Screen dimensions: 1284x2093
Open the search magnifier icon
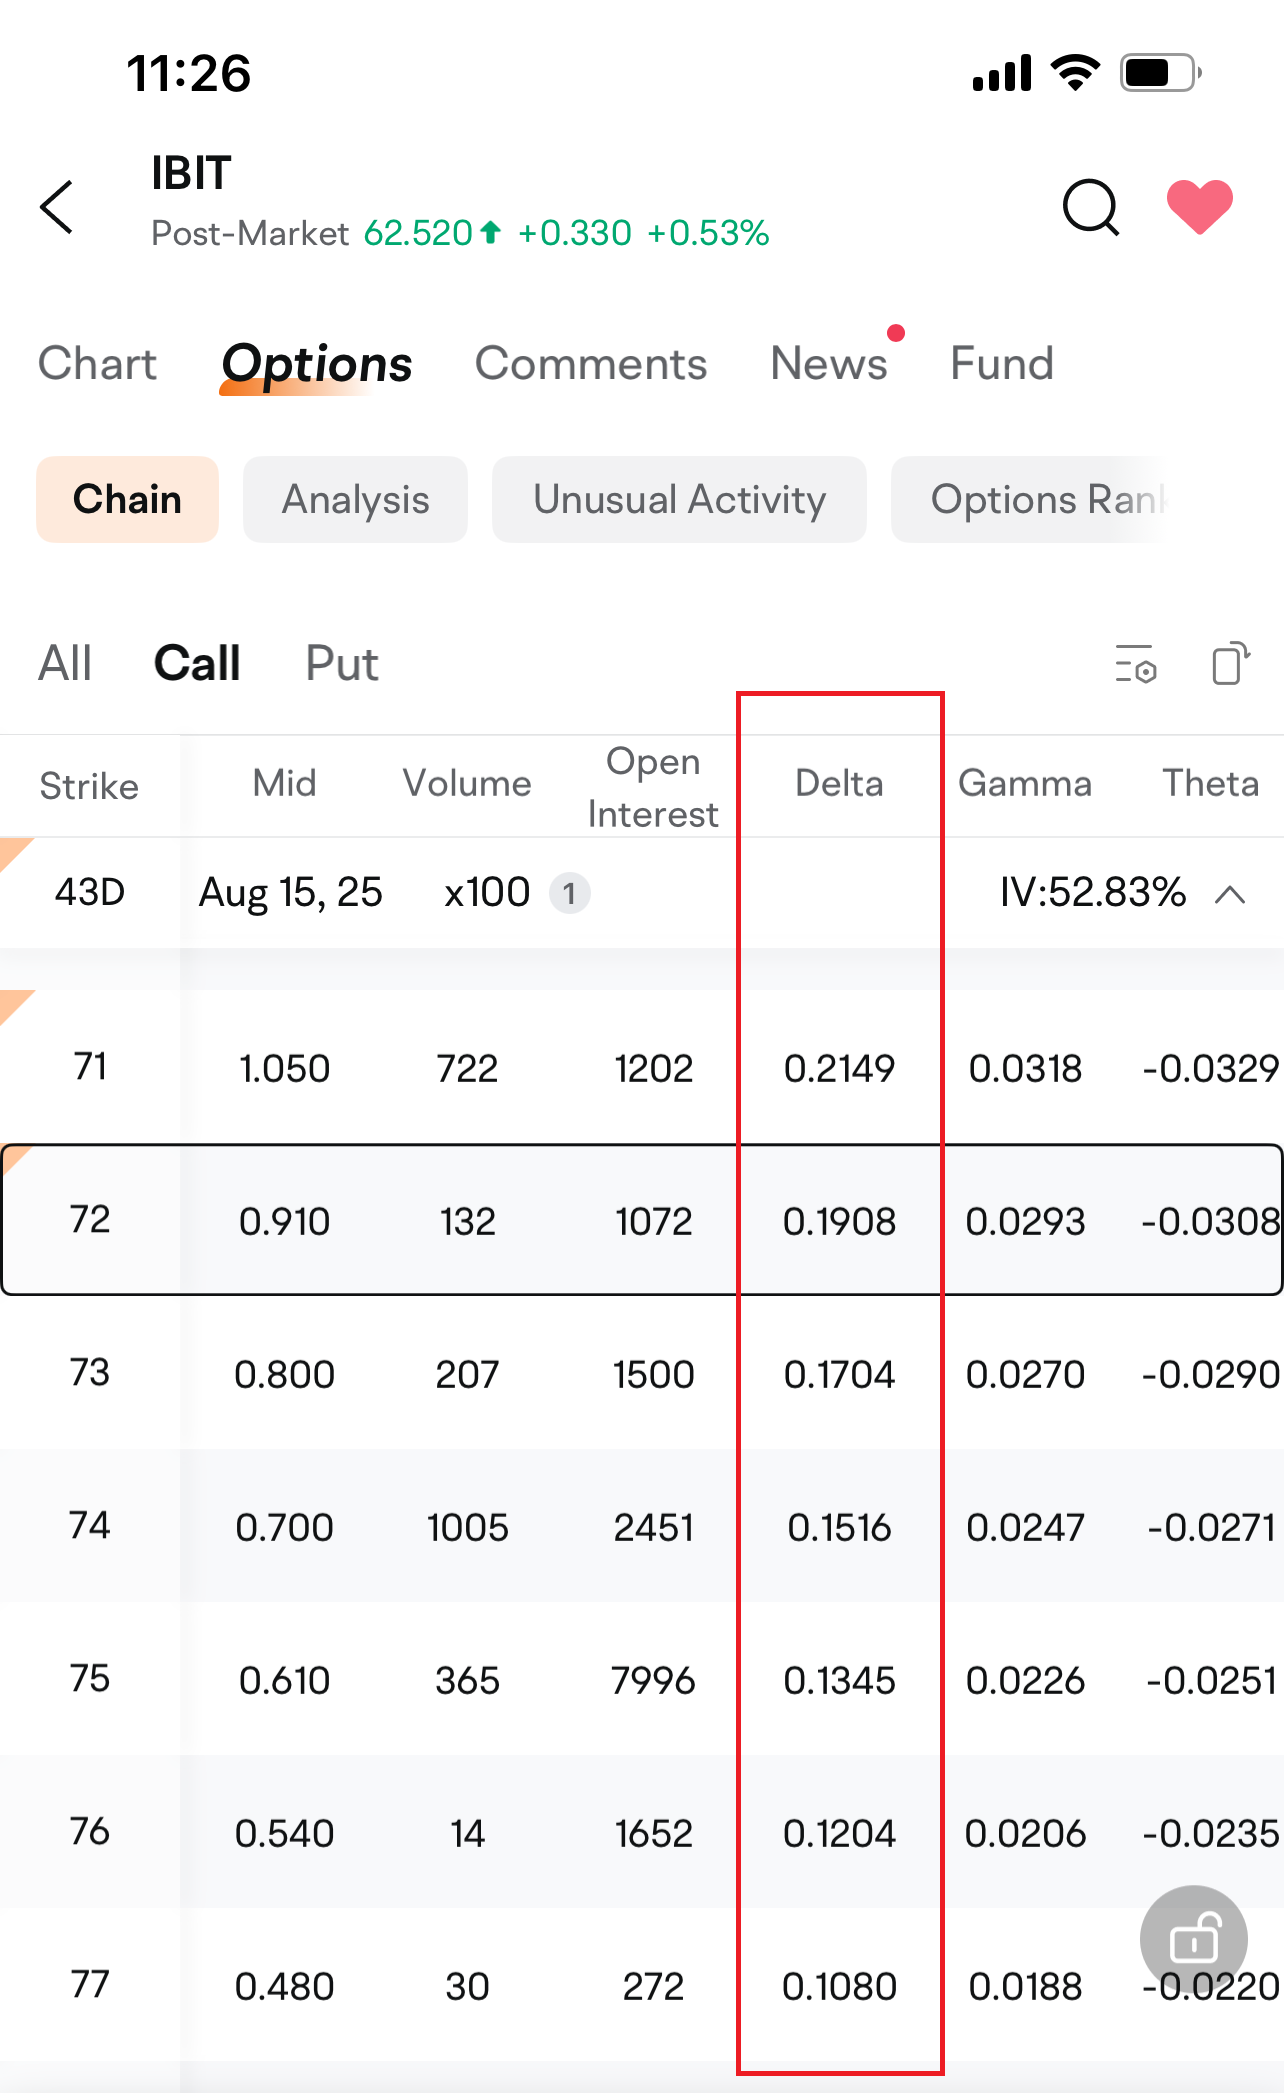[x=1090, y=207]
